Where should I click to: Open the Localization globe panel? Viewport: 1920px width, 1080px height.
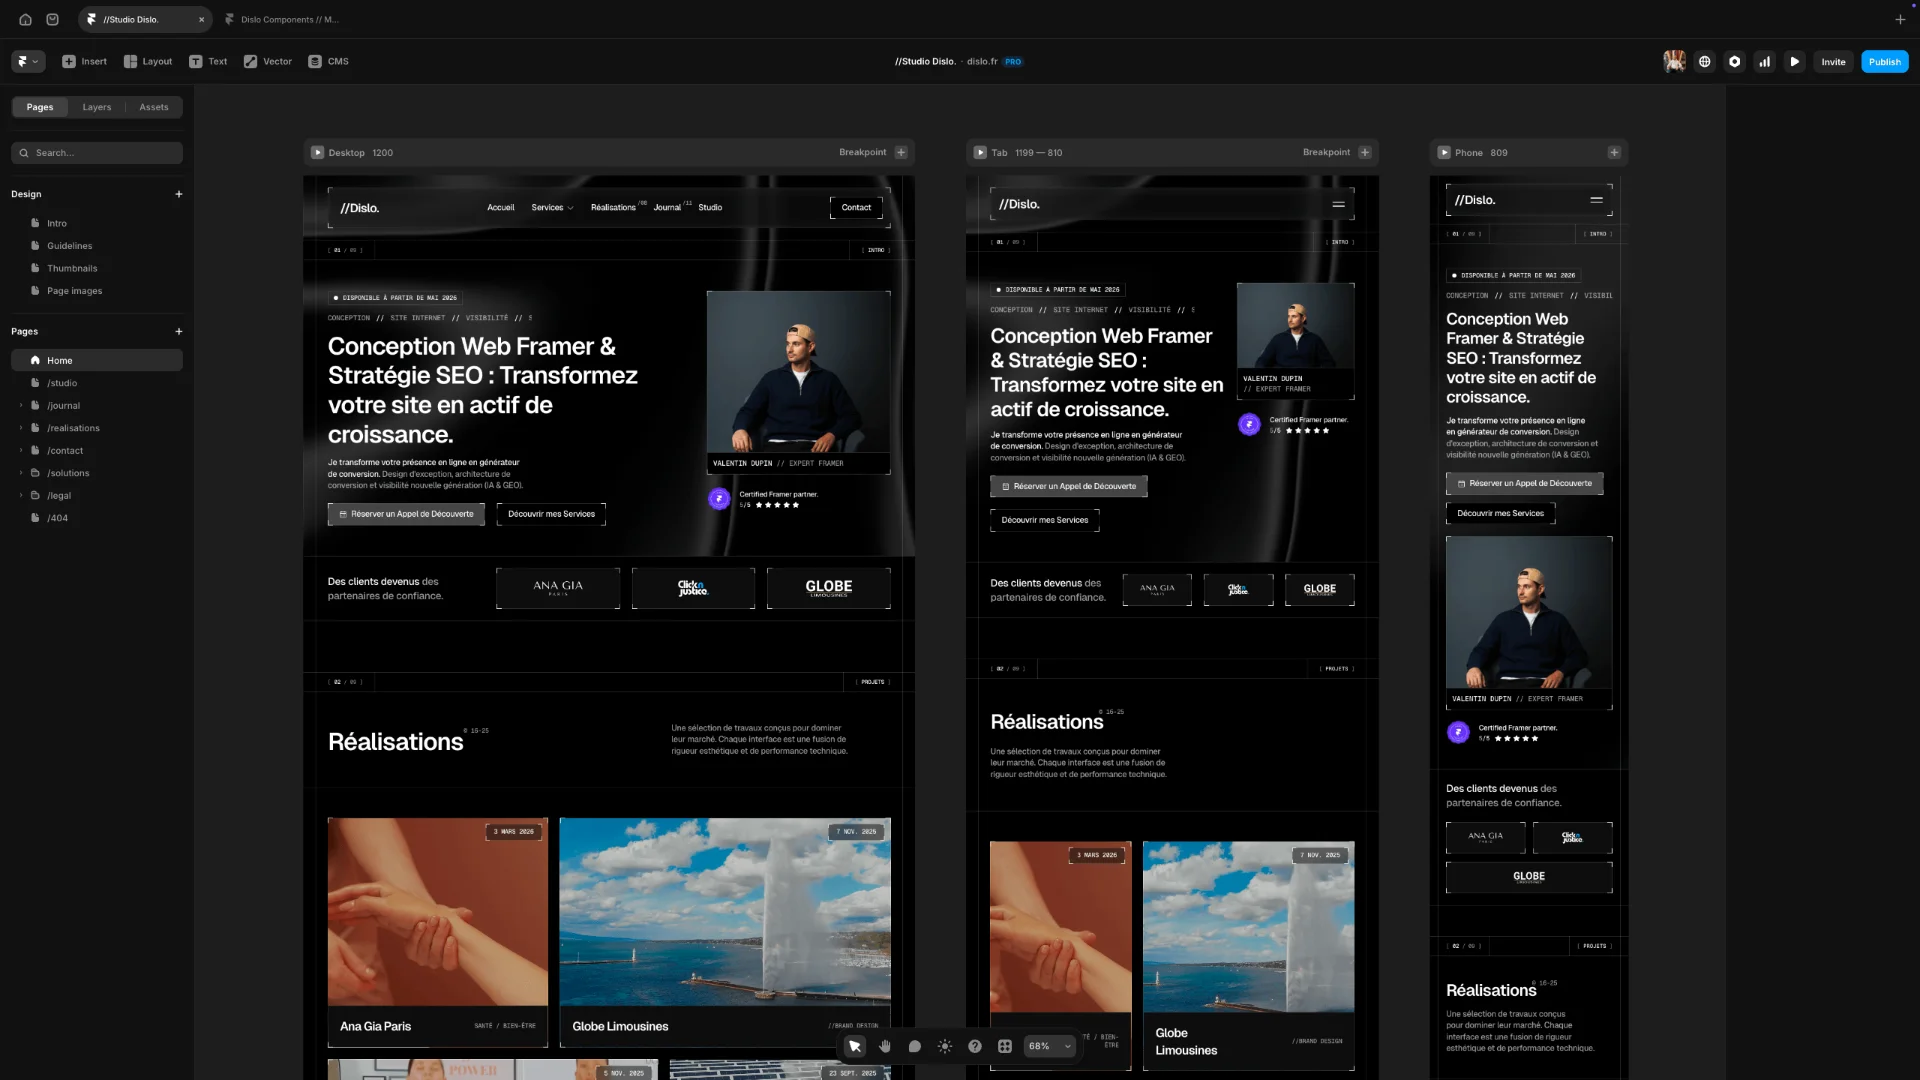point(1704,61)
